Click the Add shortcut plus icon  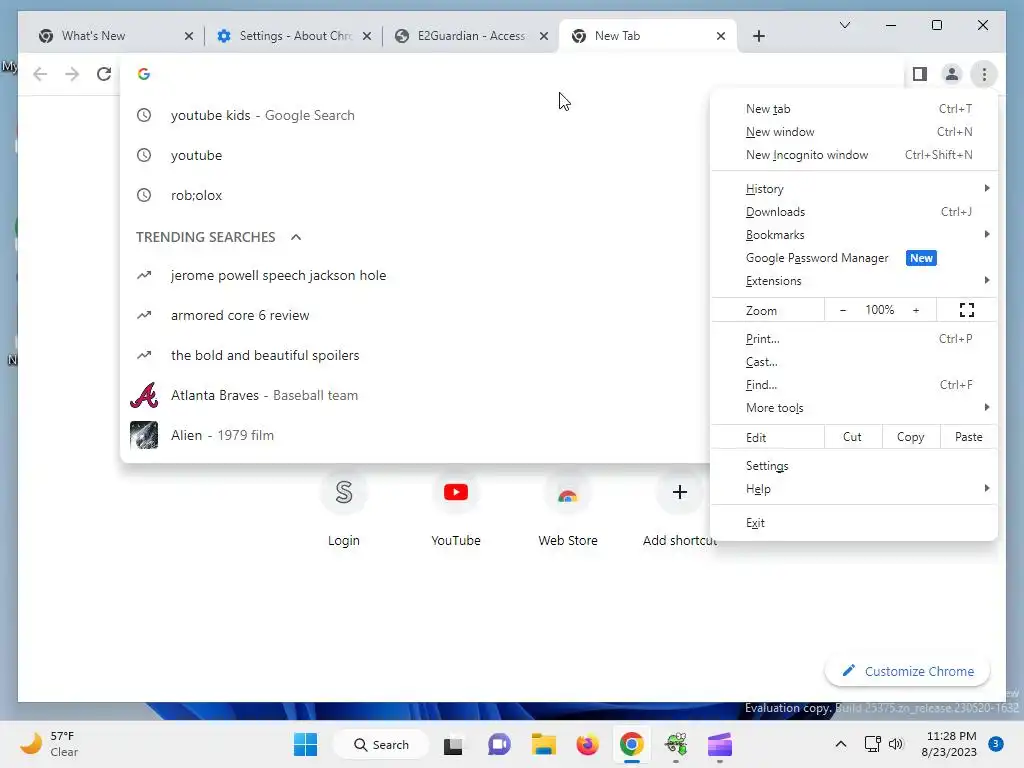[679, 492]
